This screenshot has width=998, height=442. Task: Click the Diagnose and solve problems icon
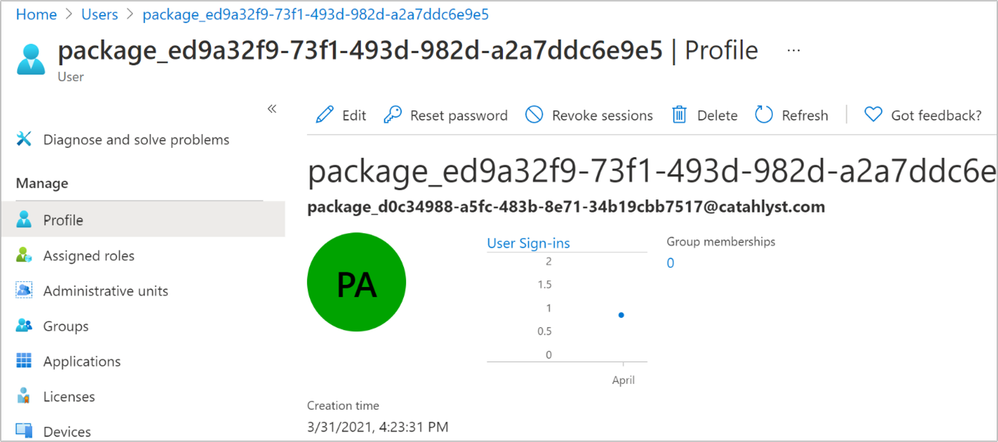(25, 140)
